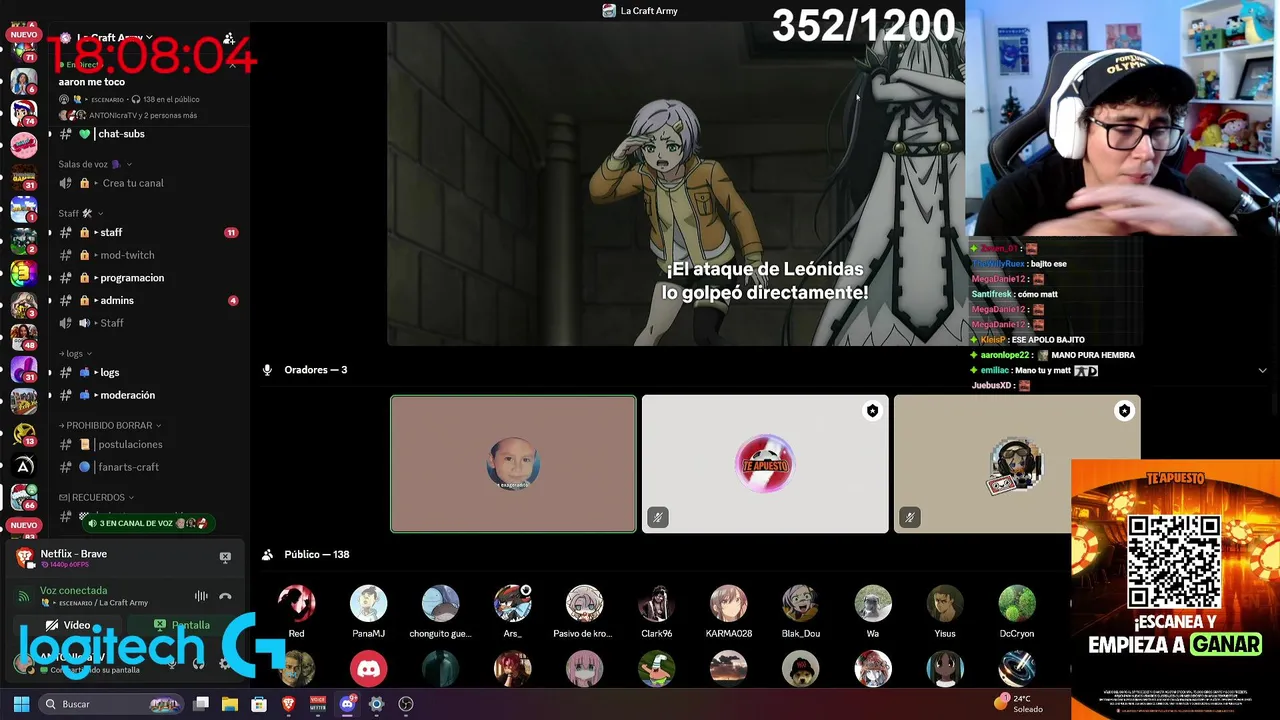Open audience member Clark96's profile

(x=657, y=612)
